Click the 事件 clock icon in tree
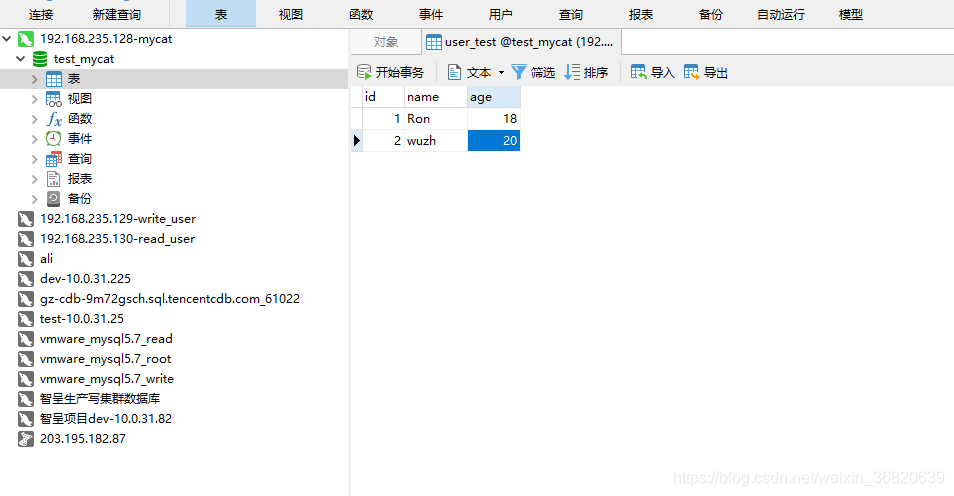This screenshot has height=496, width=954. 54,139
